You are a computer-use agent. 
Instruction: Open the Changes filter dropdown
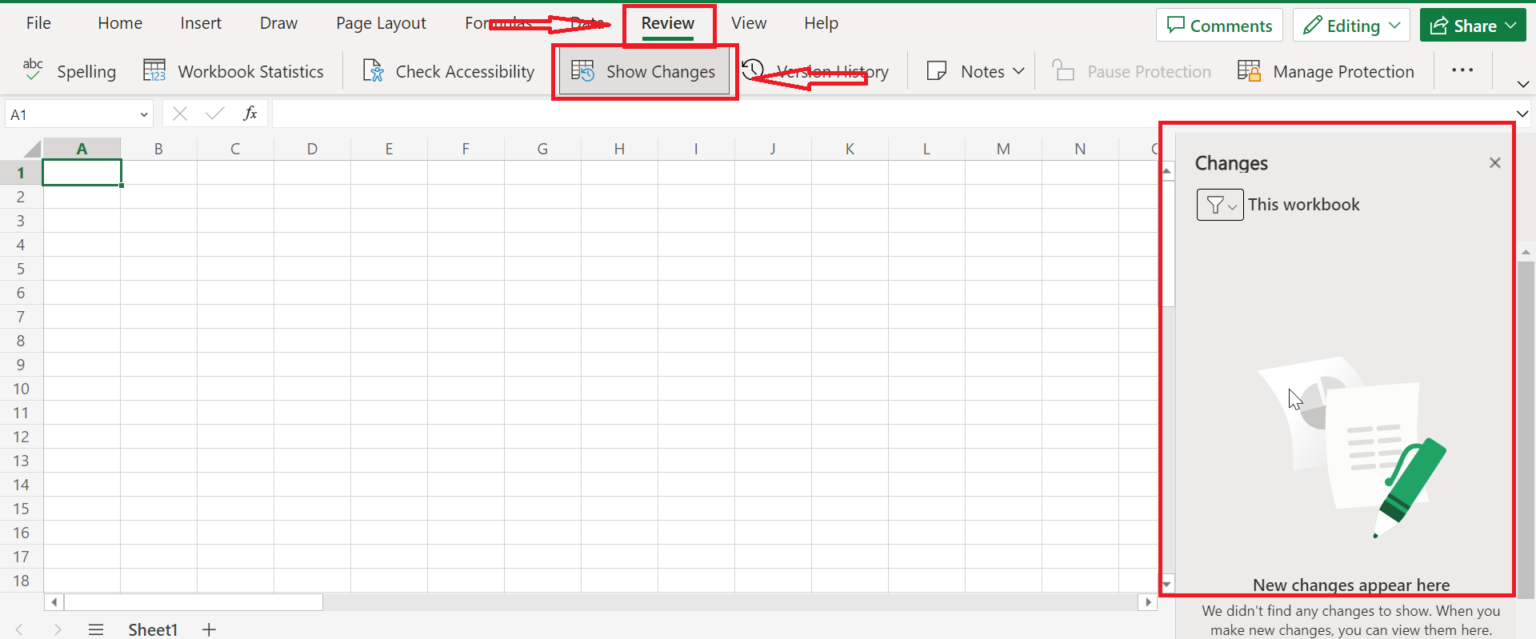[1219, 204]
